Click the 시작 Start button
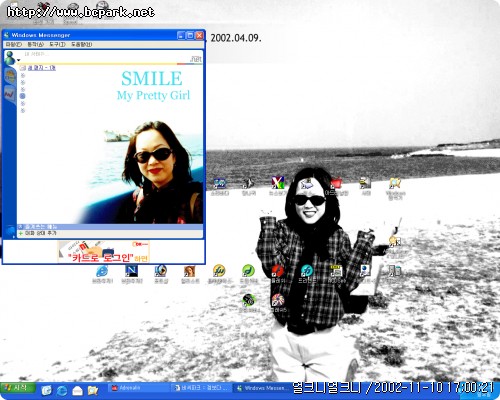The width and height of the screenshot is (500, 400). pyautogui.click(x=18, y=388)
